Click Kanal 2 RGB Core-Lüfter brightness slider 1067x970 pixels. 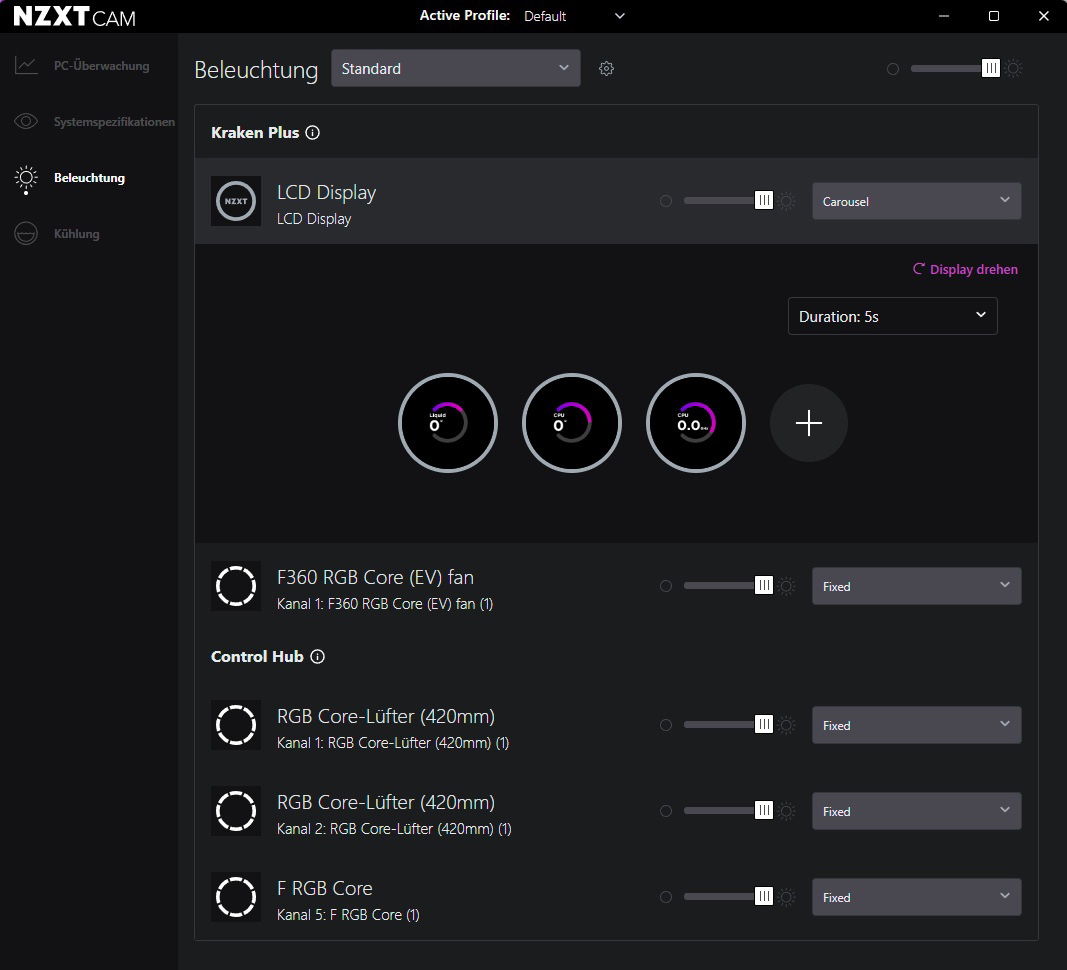click(x=728, y=810)
